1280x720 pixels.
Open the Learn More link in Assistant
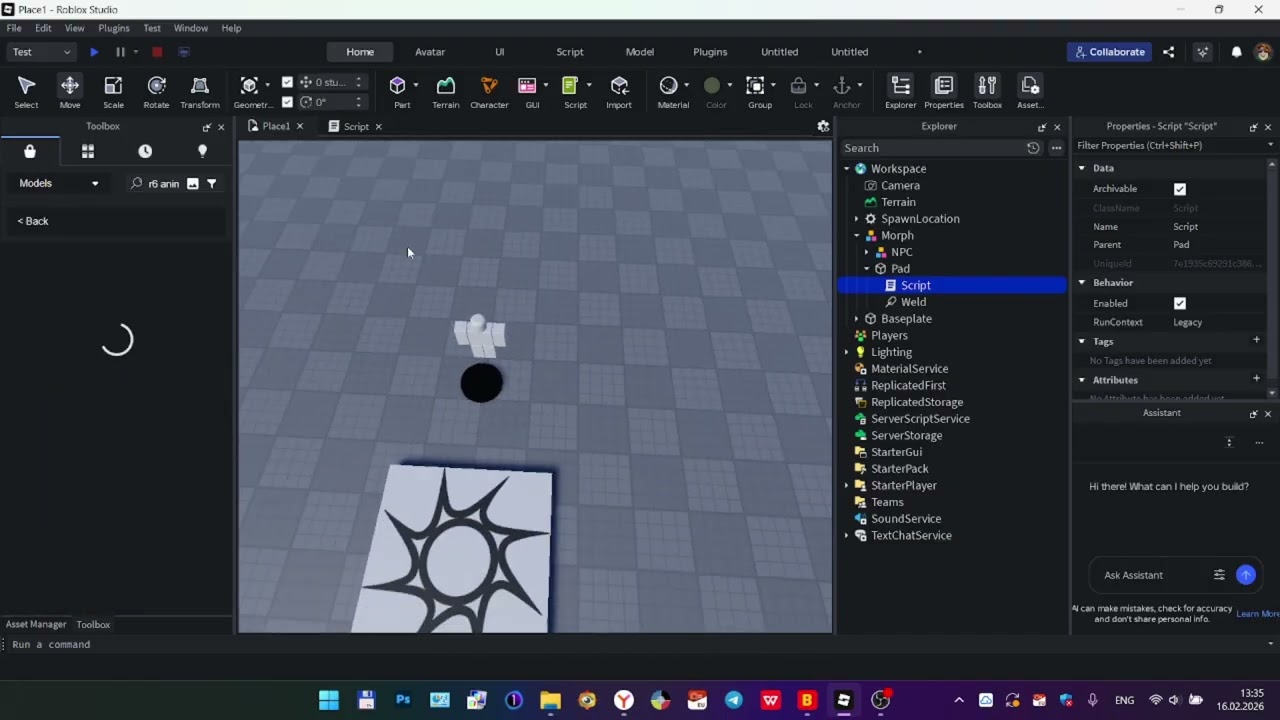[1257, 614]
